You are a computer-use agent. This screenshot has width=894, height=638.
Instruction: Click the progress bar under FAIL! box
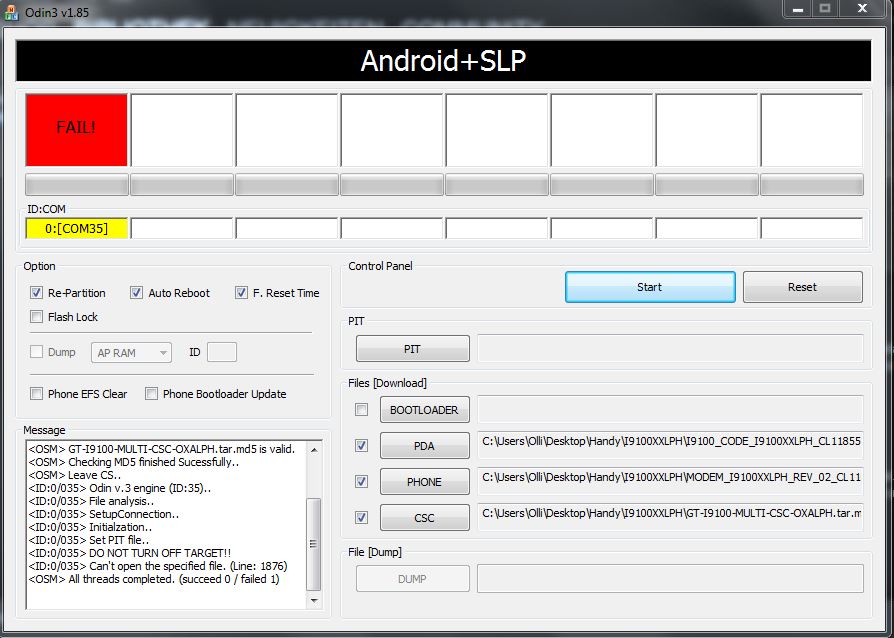(x=76, y=185)
